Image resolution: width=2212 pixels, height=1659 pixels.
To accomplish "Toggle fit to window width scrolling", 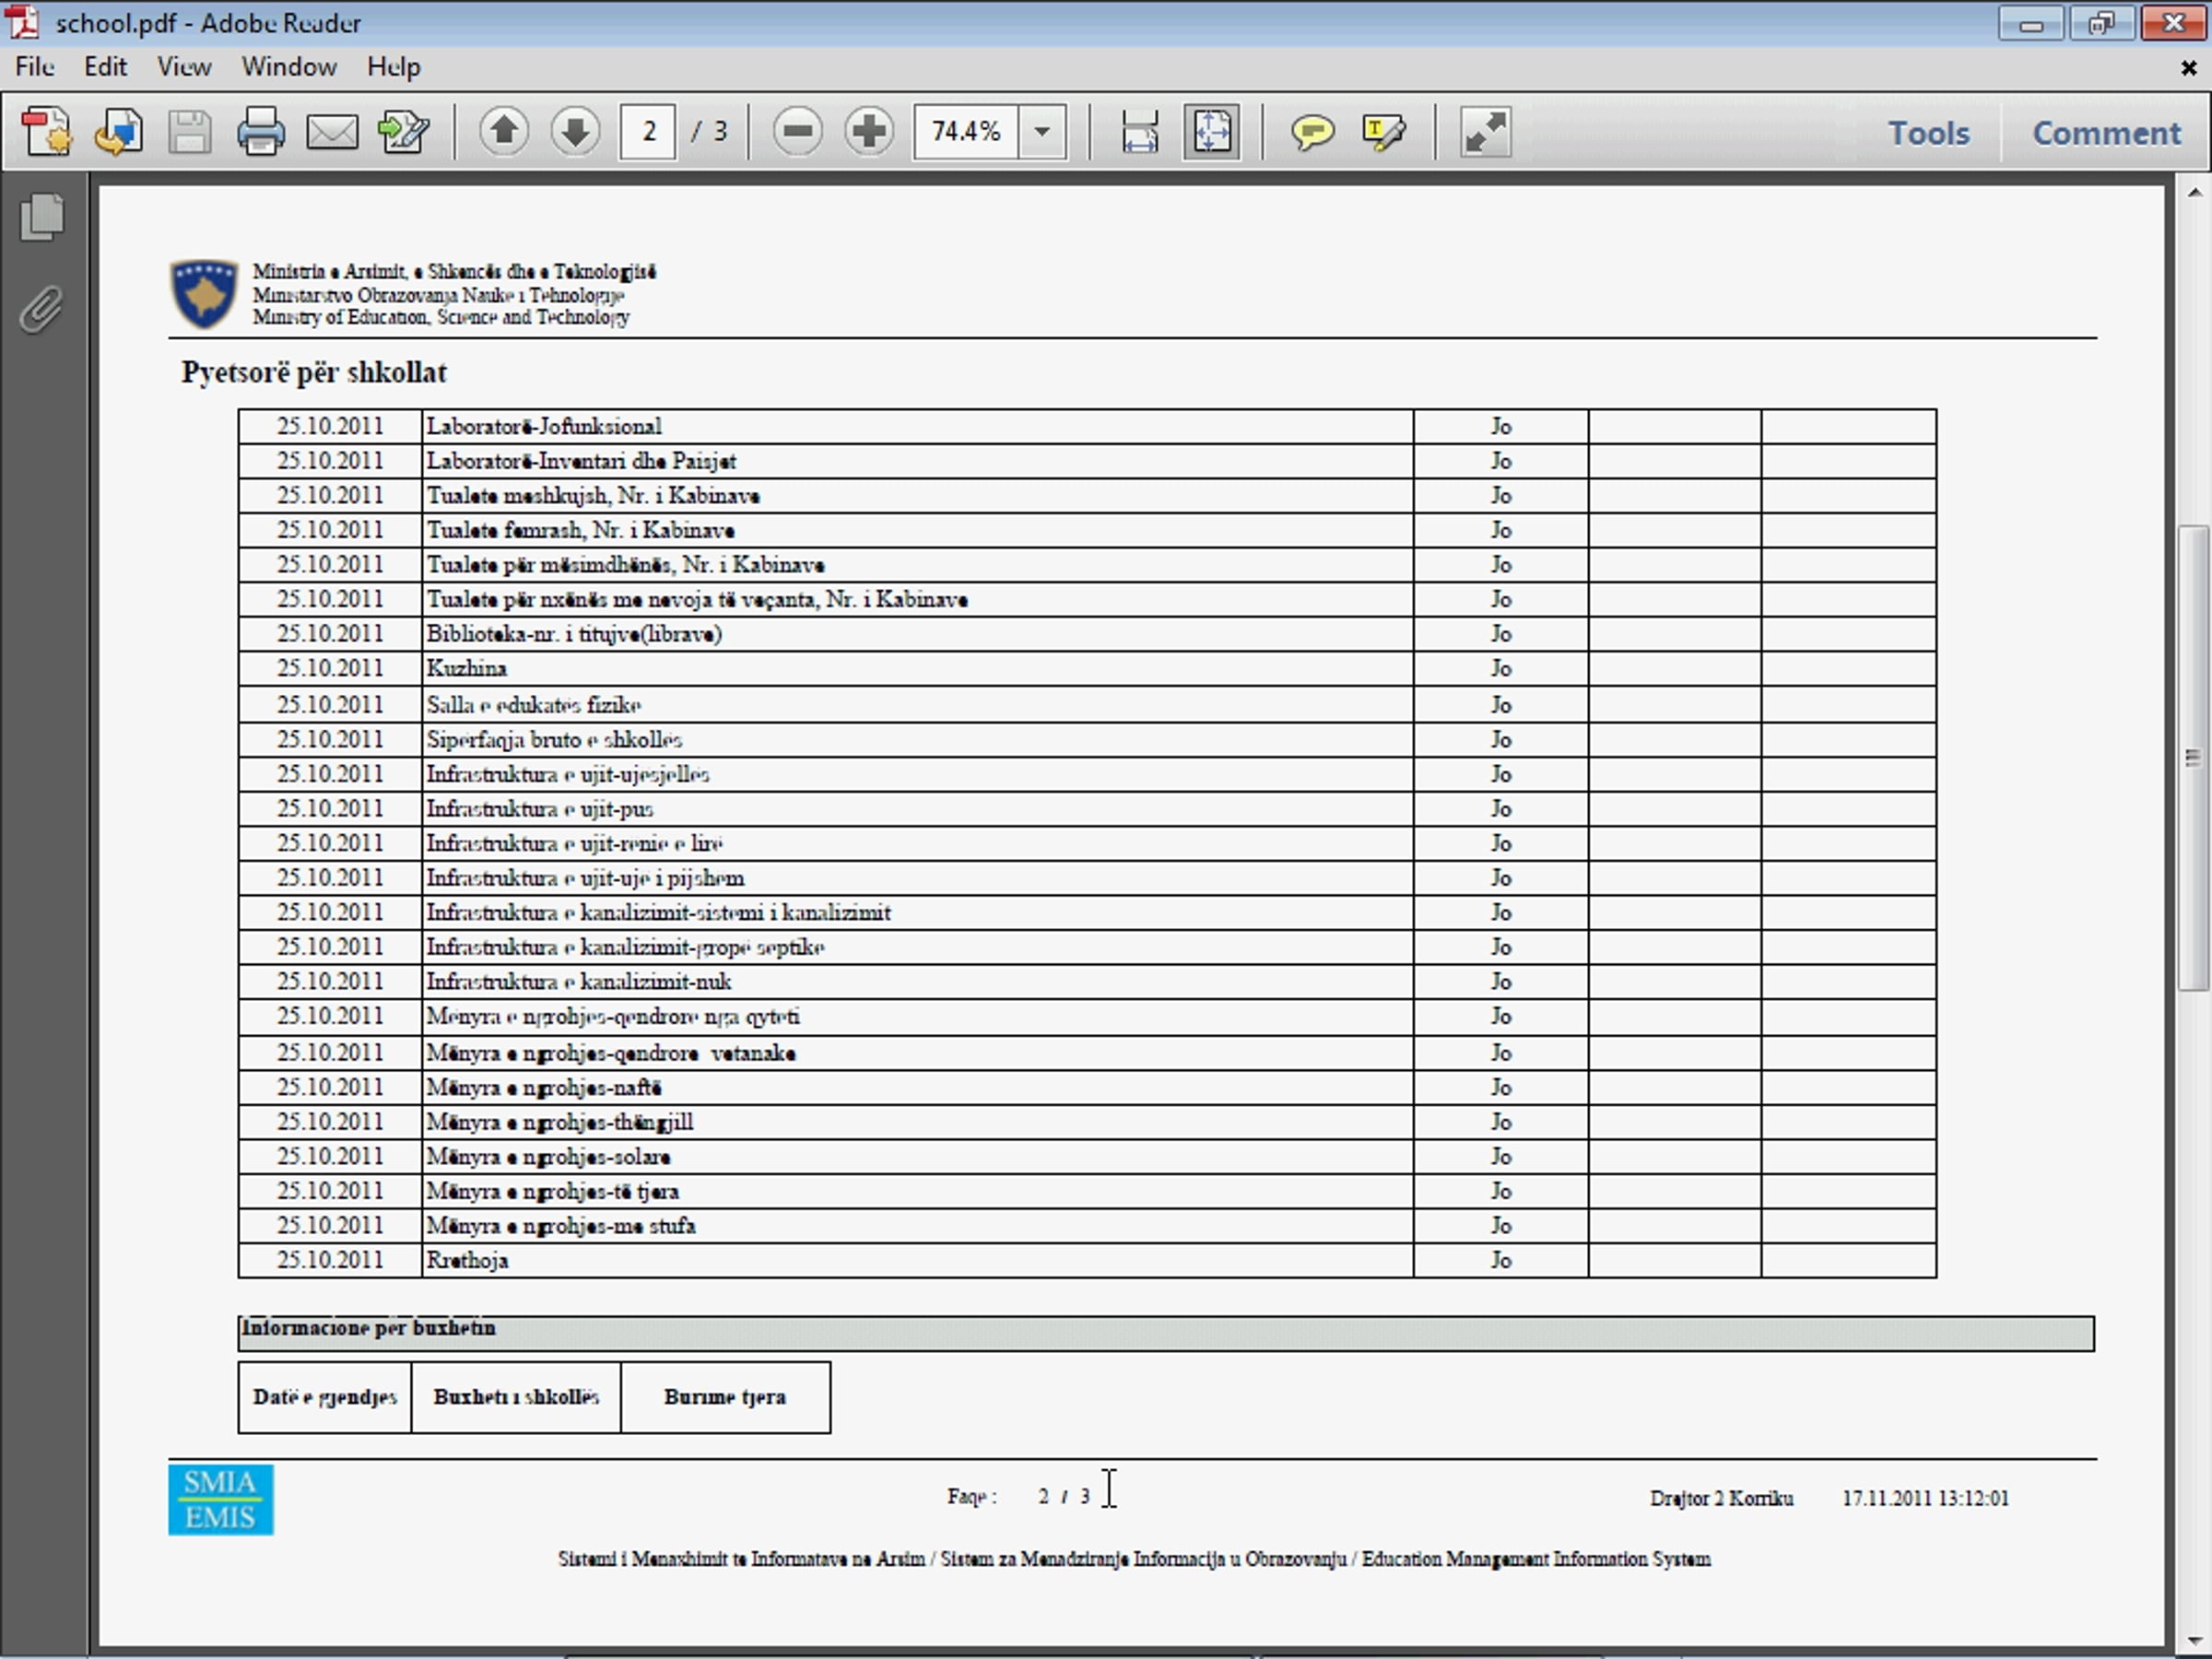I will coord(1140,131).
